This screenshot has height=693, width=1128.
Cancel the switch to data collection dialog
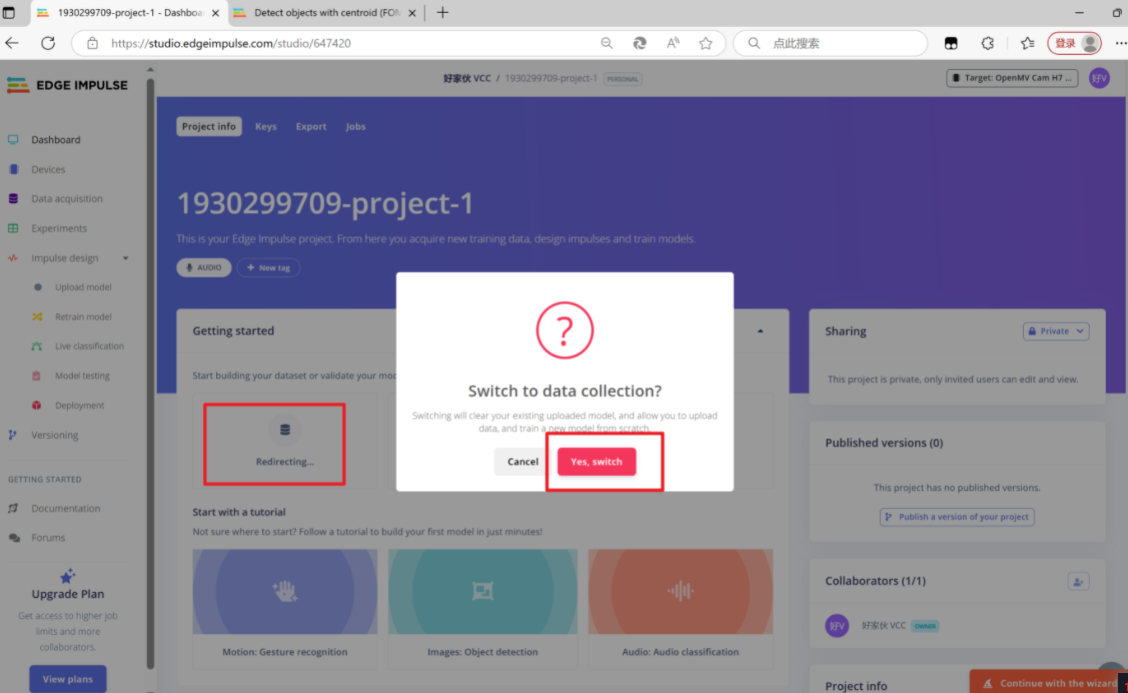coord(522,461)
